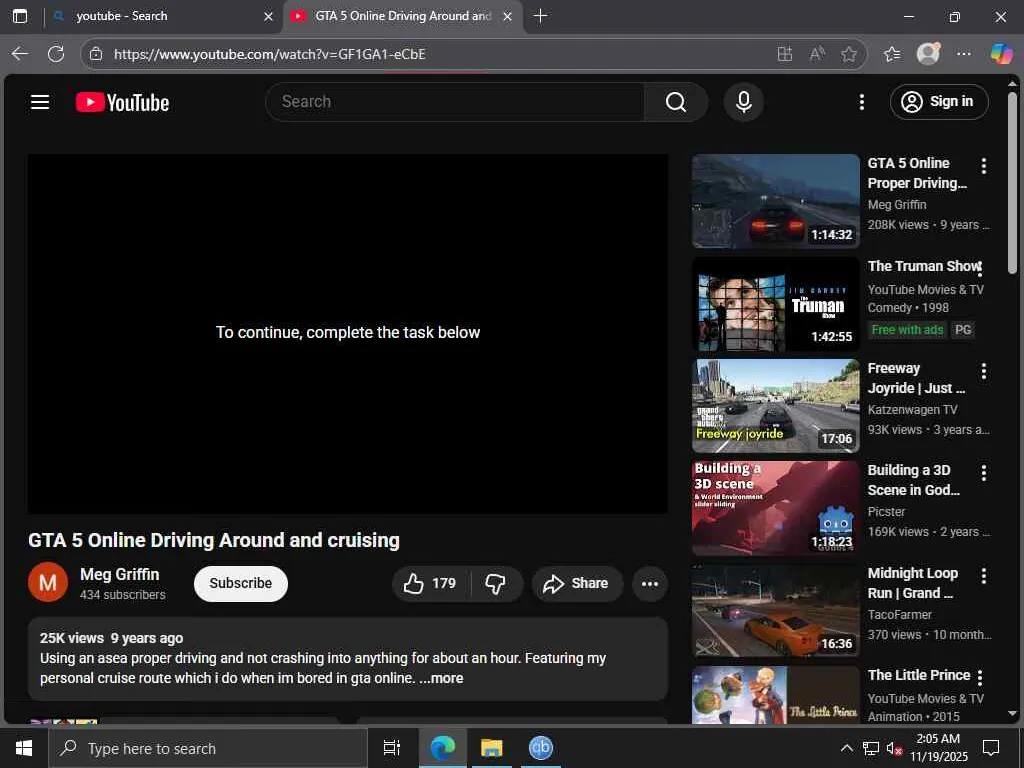
Task: Go back in browser history
Action: [x=20, y=54]
